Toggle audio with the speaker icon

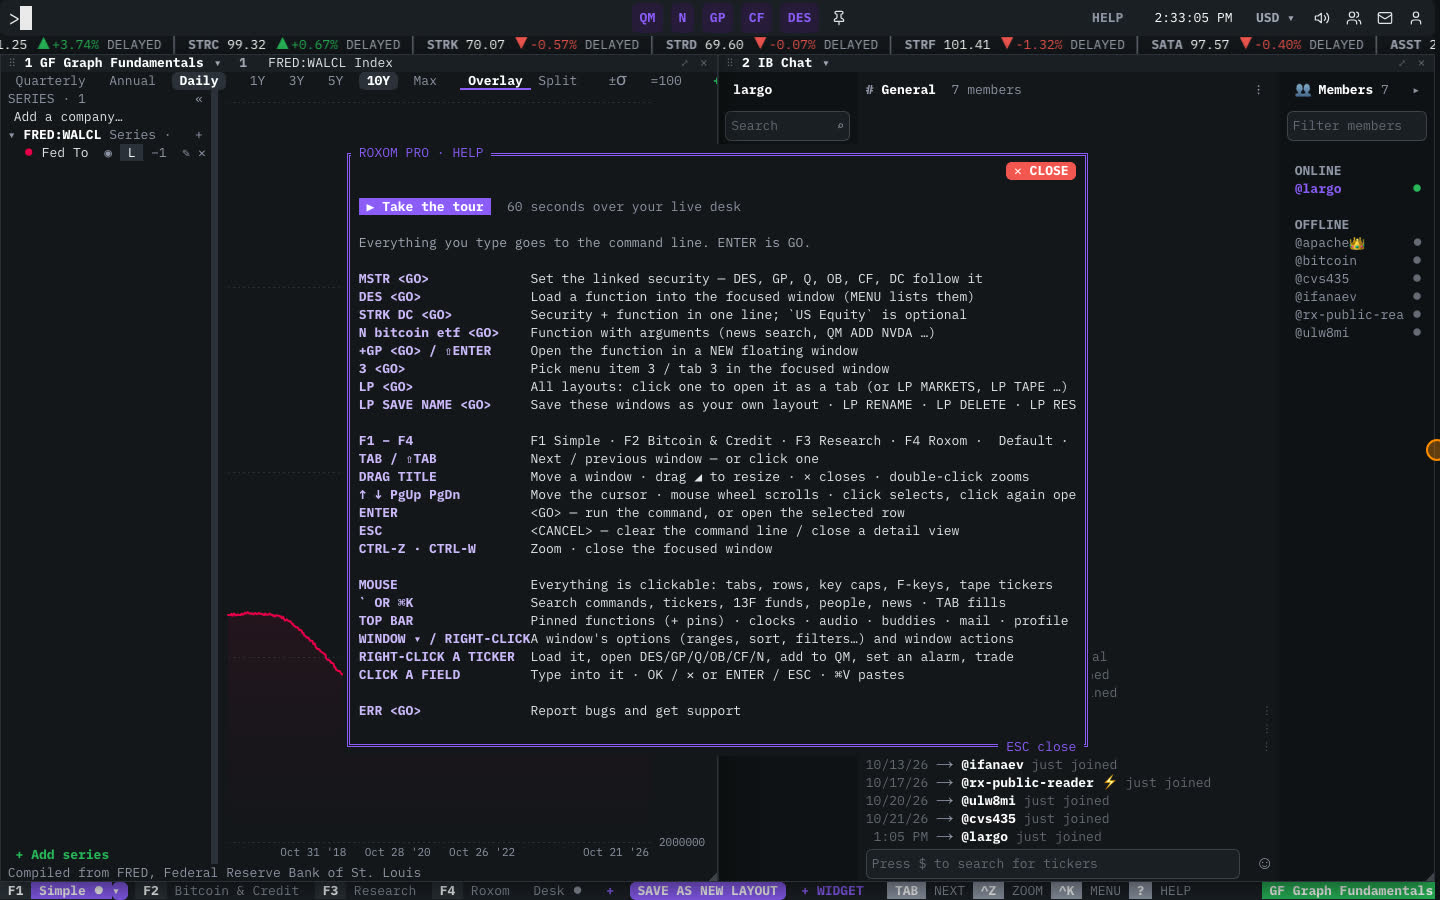tap(1322, 18)
